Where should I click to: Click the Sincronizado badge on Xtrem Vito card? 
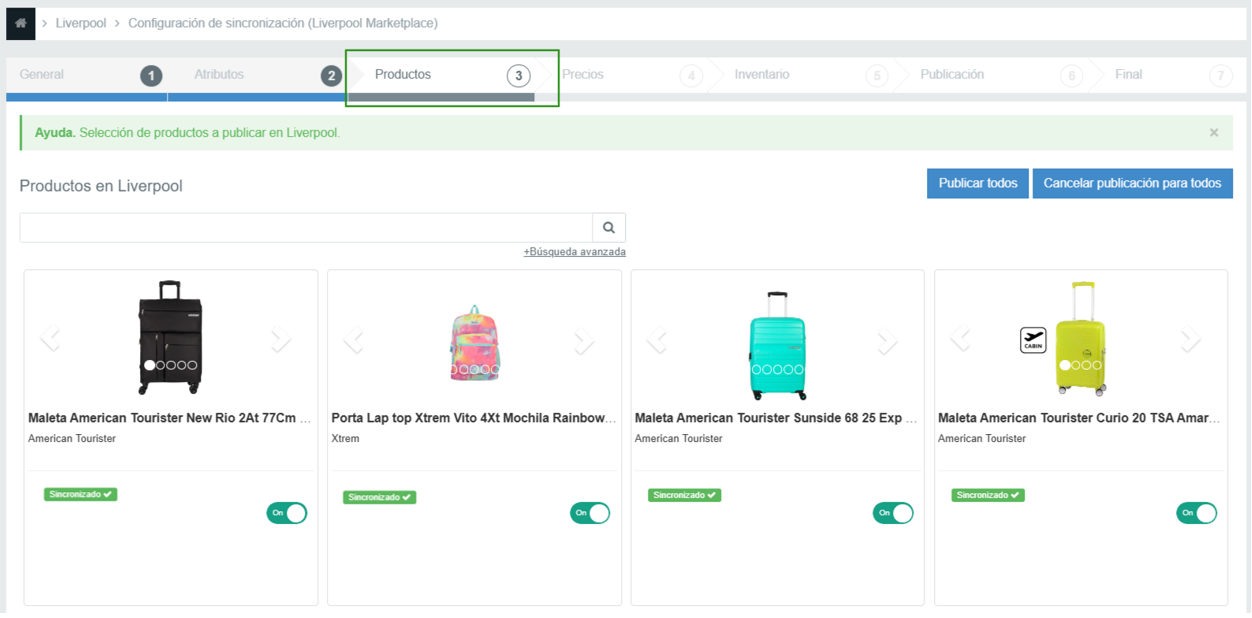point(379,497)
